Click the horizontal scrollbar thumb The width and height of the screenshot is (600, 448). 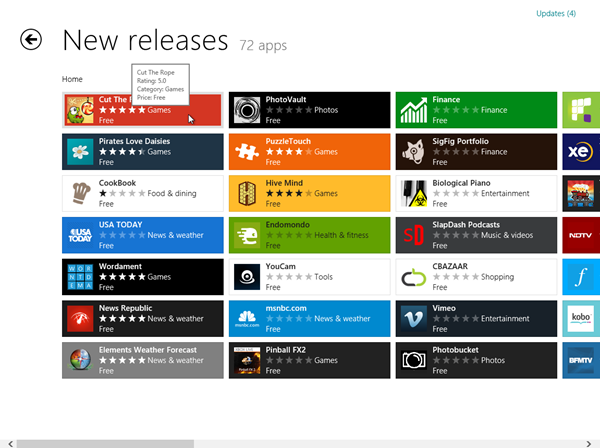click(x=105, y=444)
